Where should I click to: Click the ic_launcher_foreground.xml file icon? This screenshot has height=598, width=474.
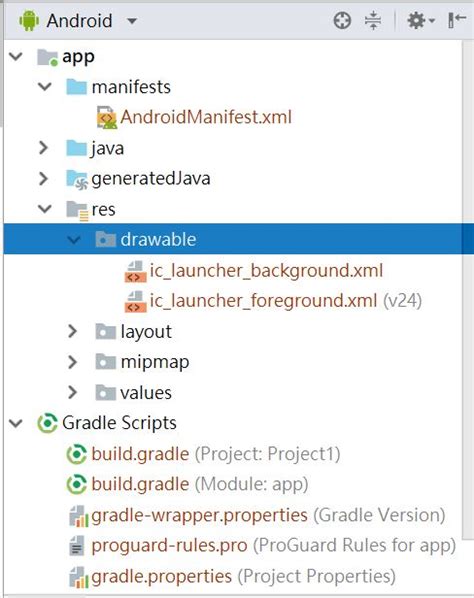[x=135, y=301]
